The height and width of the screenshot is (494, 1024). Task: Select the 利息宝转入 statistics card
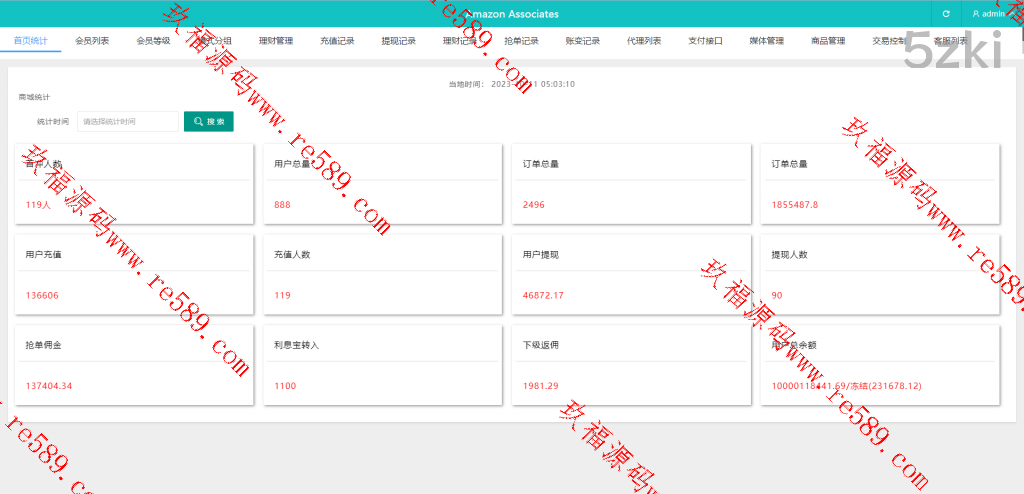(x=382, y=365)
